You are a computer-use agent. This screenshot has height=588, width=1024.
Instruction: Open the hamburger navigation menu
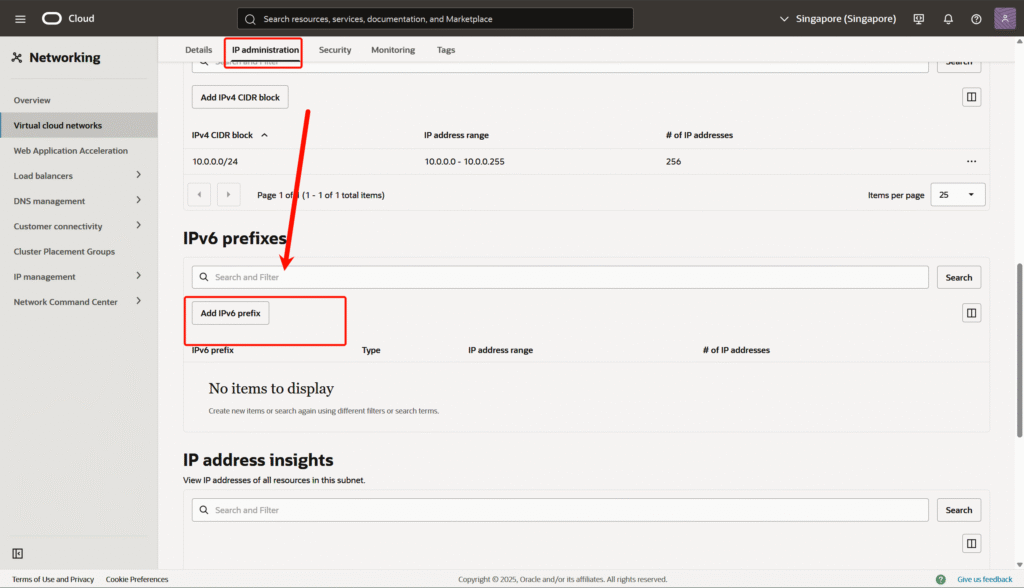click(20, 19)
